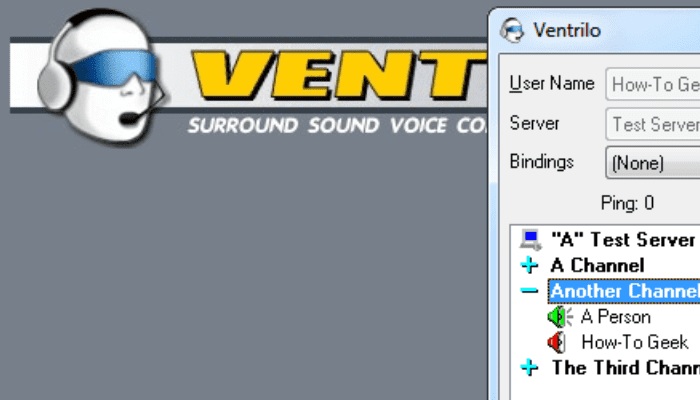
Task: Click the Ping: 0 status text
Action: click(x=628, y=203)
